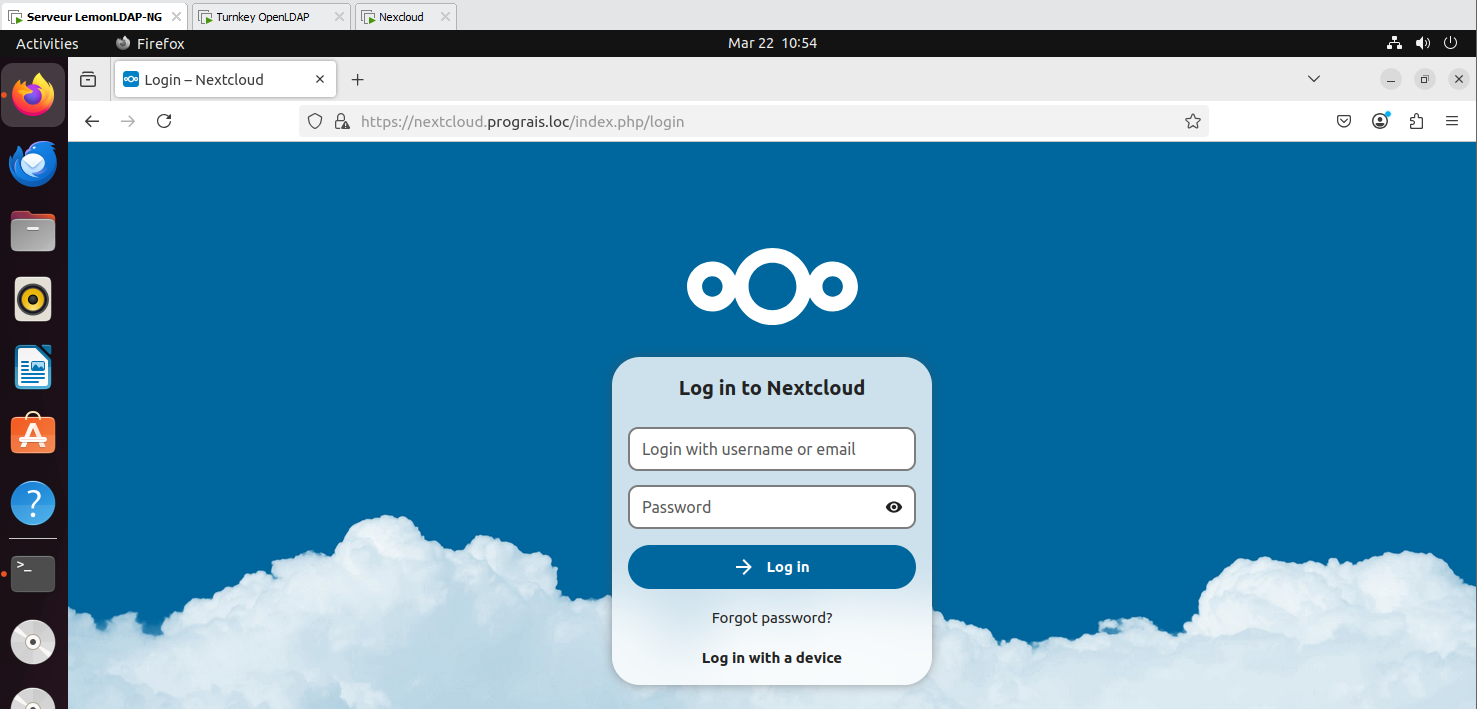Image resolution: width=1477 pixels, height=709 pixels.
Task: Focus the username or email field
Action: (x=772, y=449)
